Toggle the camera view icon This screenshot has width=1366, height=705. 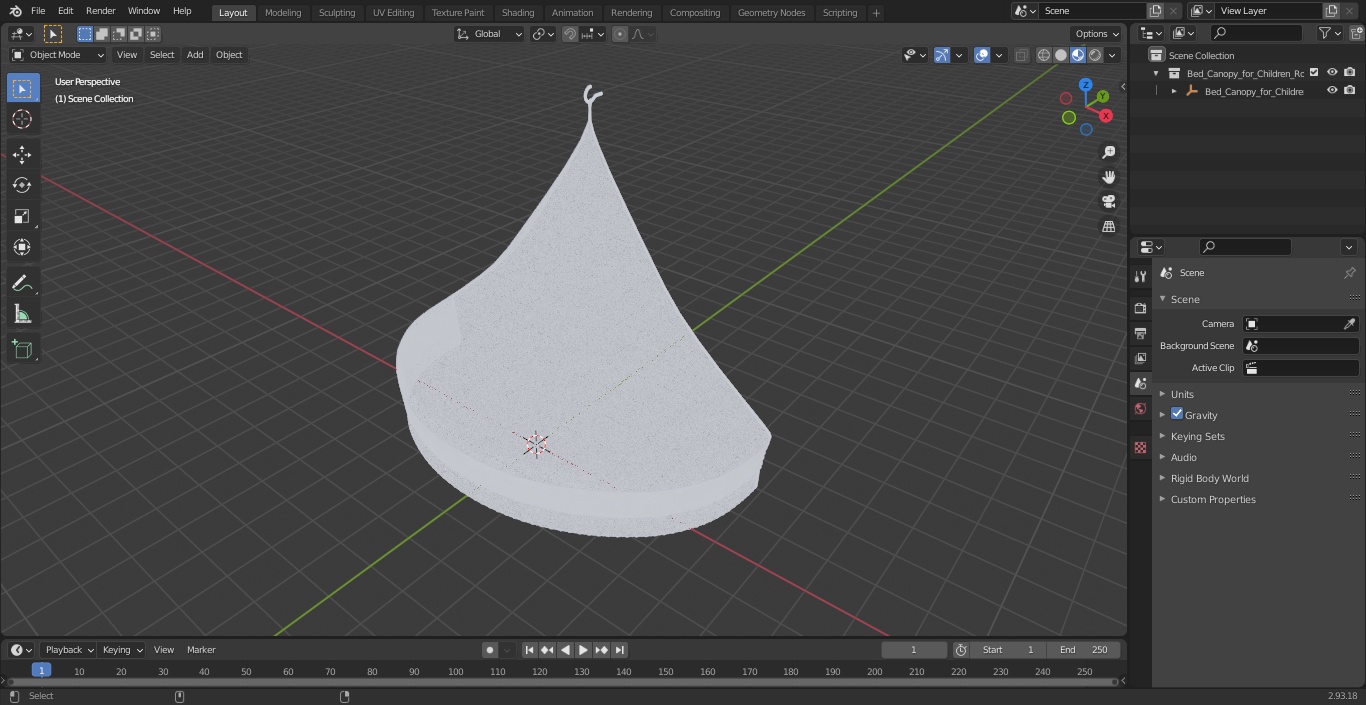(1108, 201)
